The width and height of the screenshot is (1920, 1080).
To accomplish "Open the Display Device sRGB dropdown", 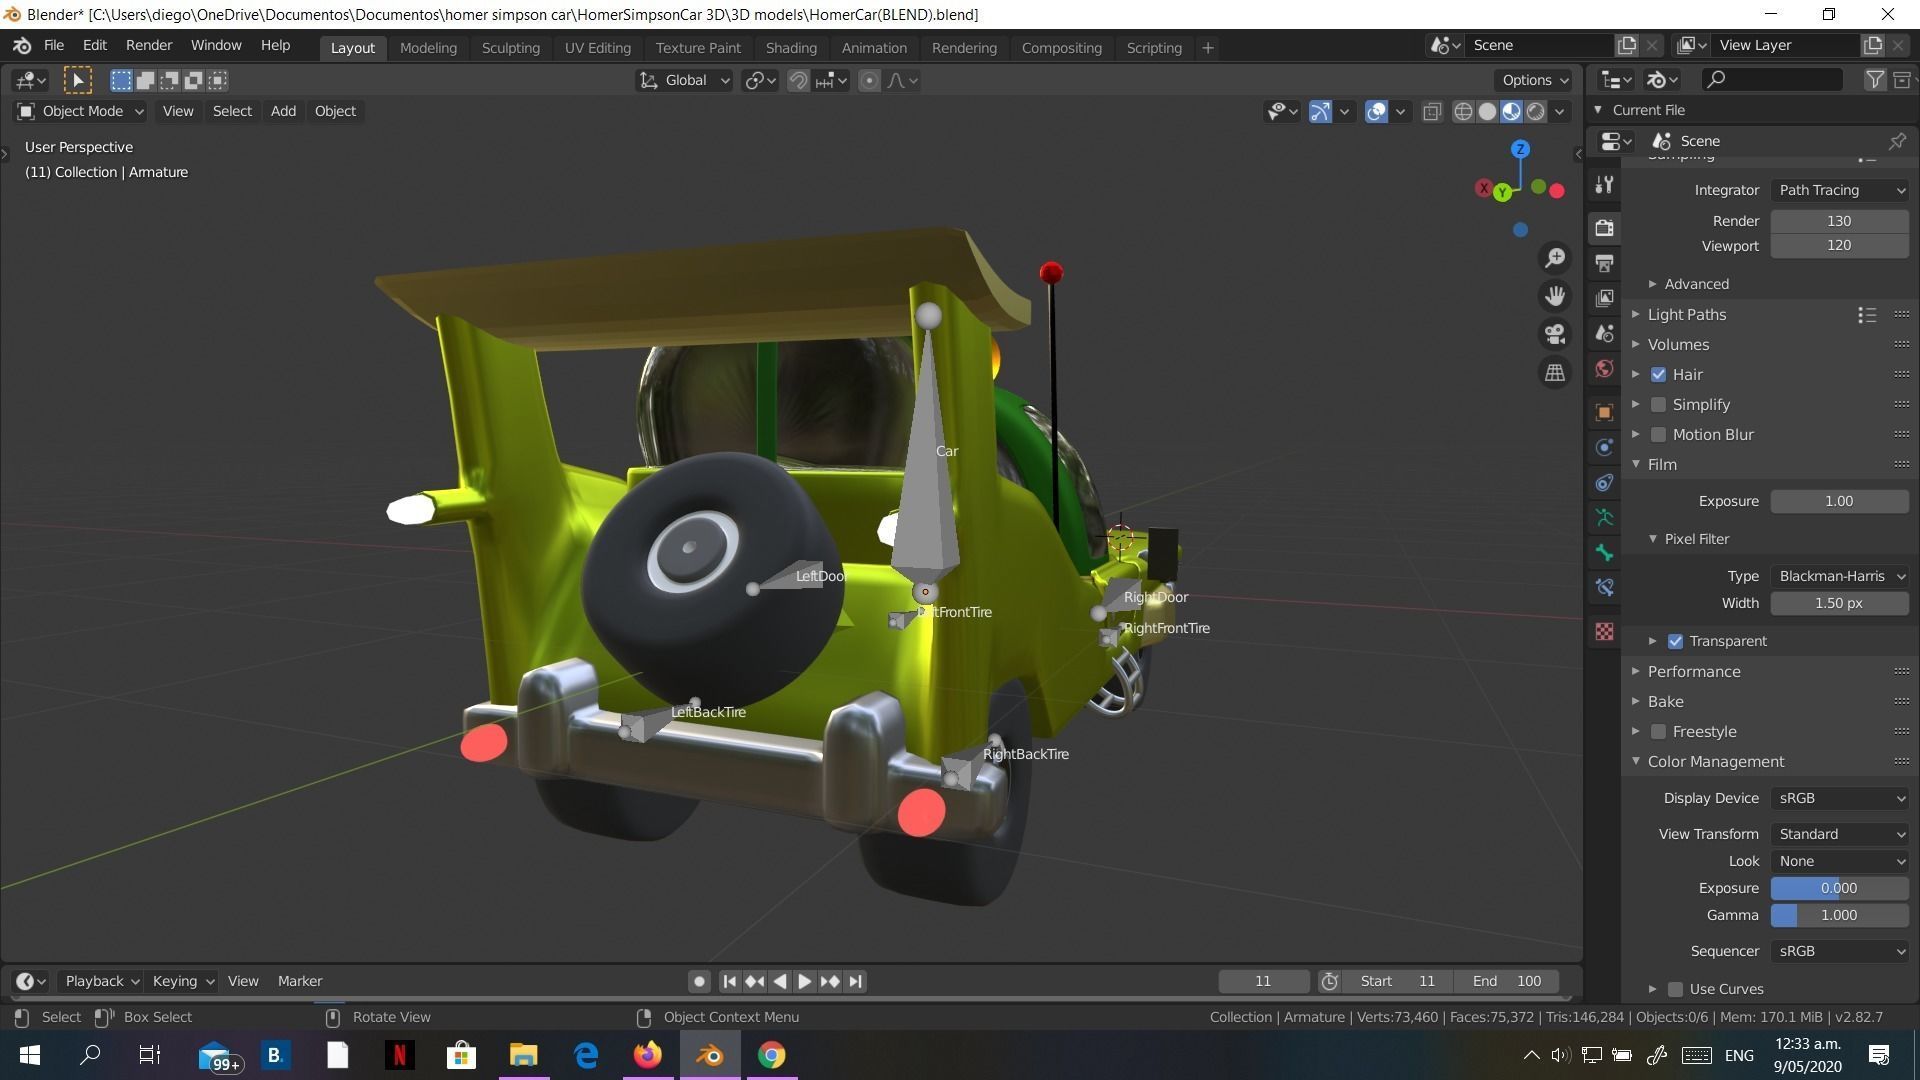I will point(1840,798).
